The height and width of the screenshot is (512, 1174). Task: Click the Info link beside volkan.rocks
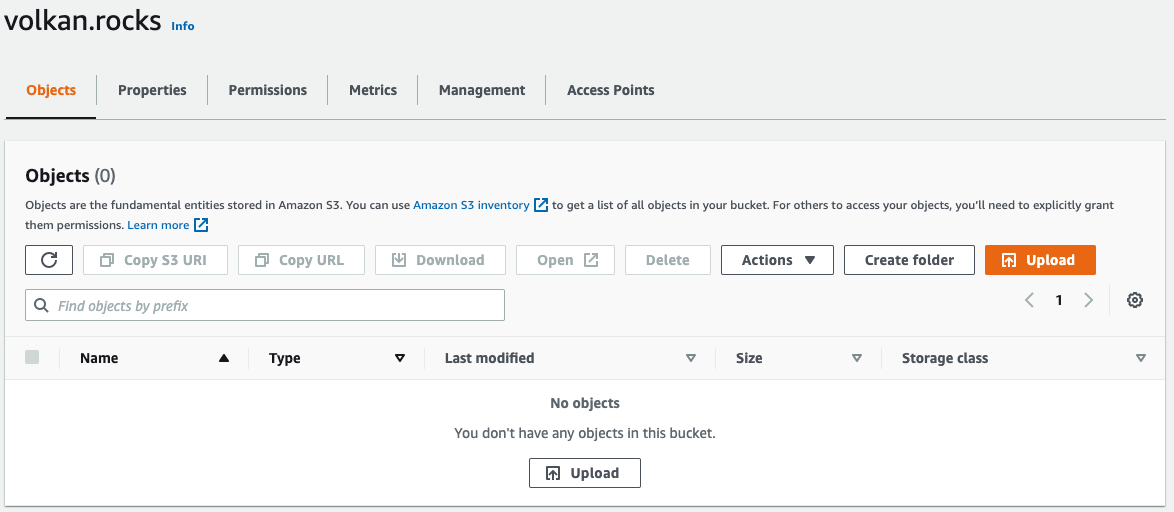[183, 25]
